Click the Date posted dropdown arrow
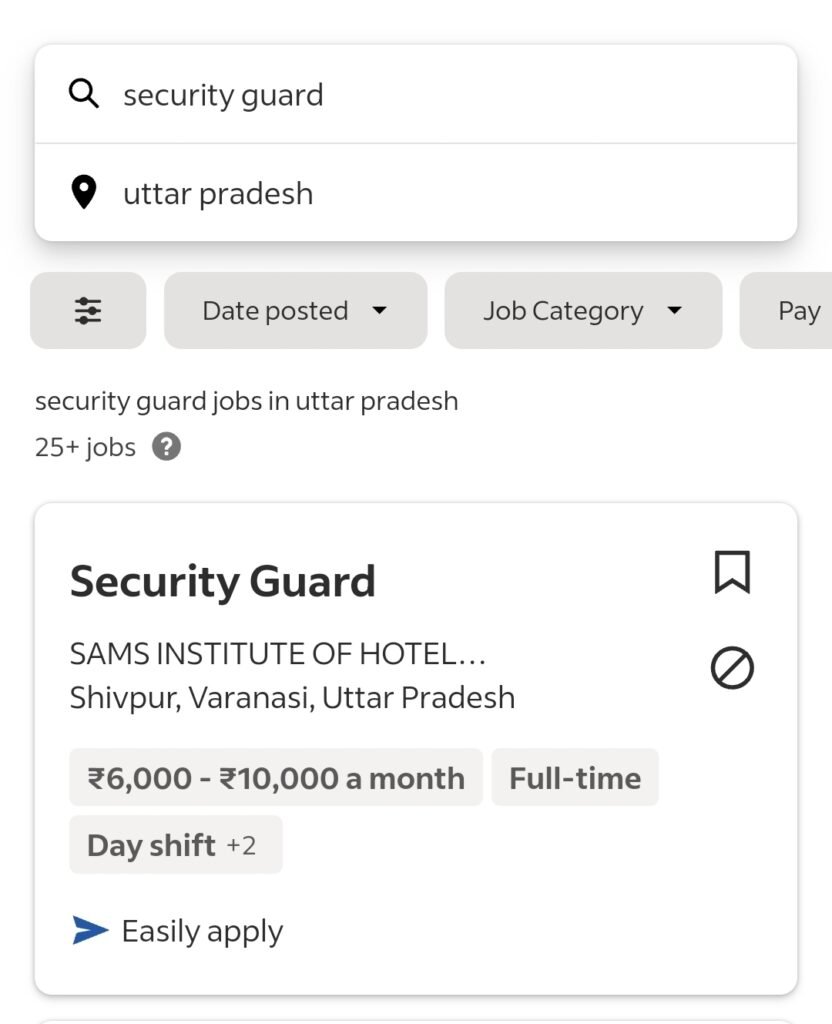Viewport: 832px width, 1024px height. (379, 311)
